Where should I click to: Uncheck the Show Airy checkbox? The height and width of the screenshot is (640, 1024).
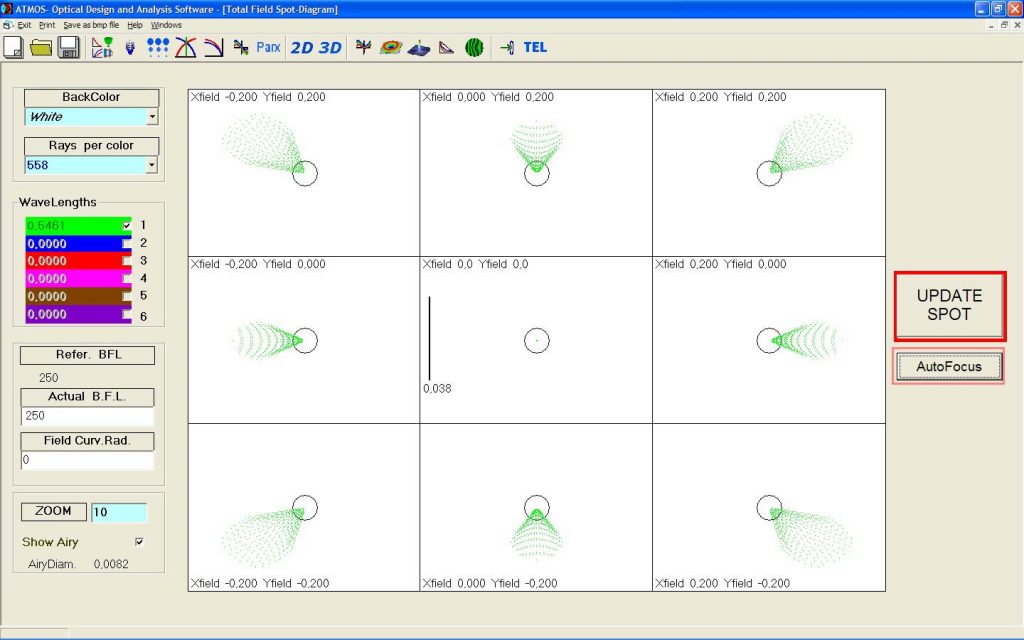pos(139,542)
